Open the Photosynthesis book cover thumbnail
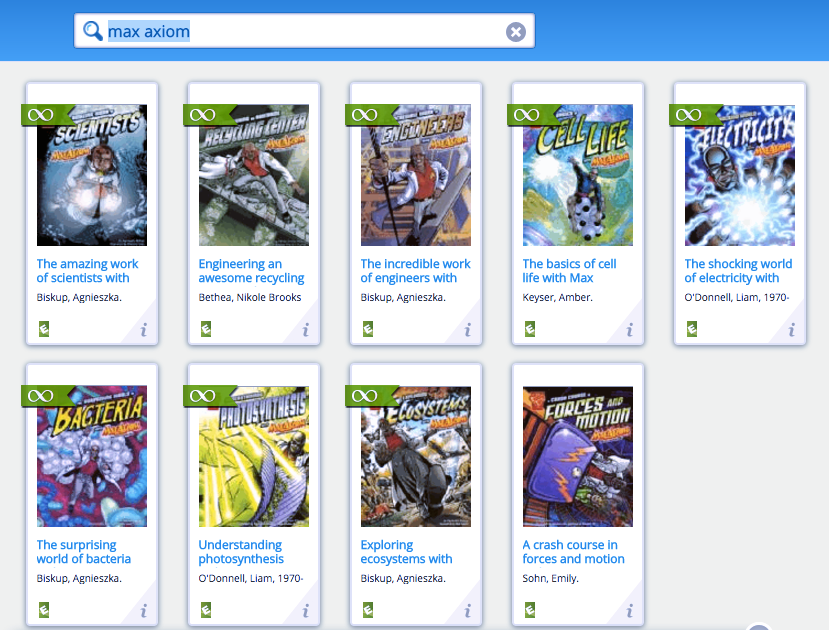 (x=254, y=456)
